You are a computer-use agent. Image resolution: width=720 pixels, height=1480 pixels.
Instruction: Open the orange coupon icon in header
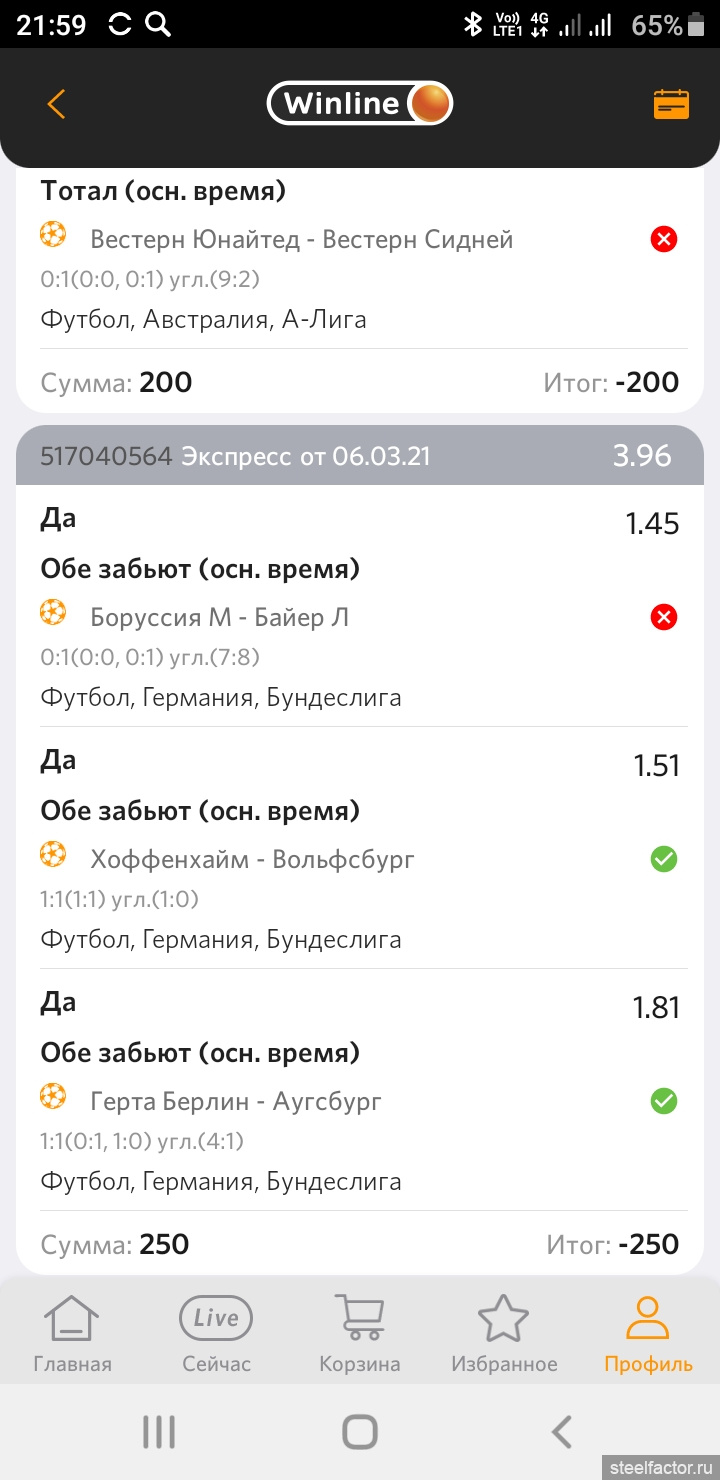pos(671,104)
